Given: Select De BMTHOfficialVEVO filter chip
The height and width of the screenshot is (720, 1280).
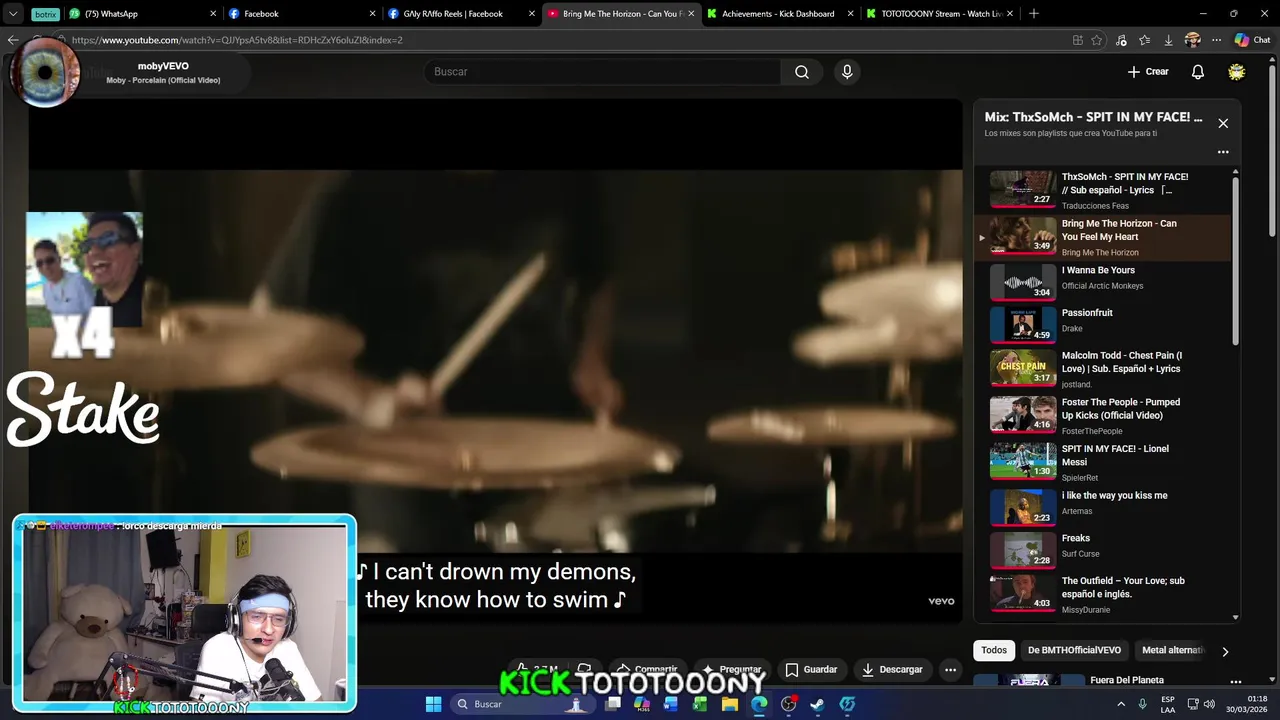Looking at the screenshot, I should (1074, 650).
